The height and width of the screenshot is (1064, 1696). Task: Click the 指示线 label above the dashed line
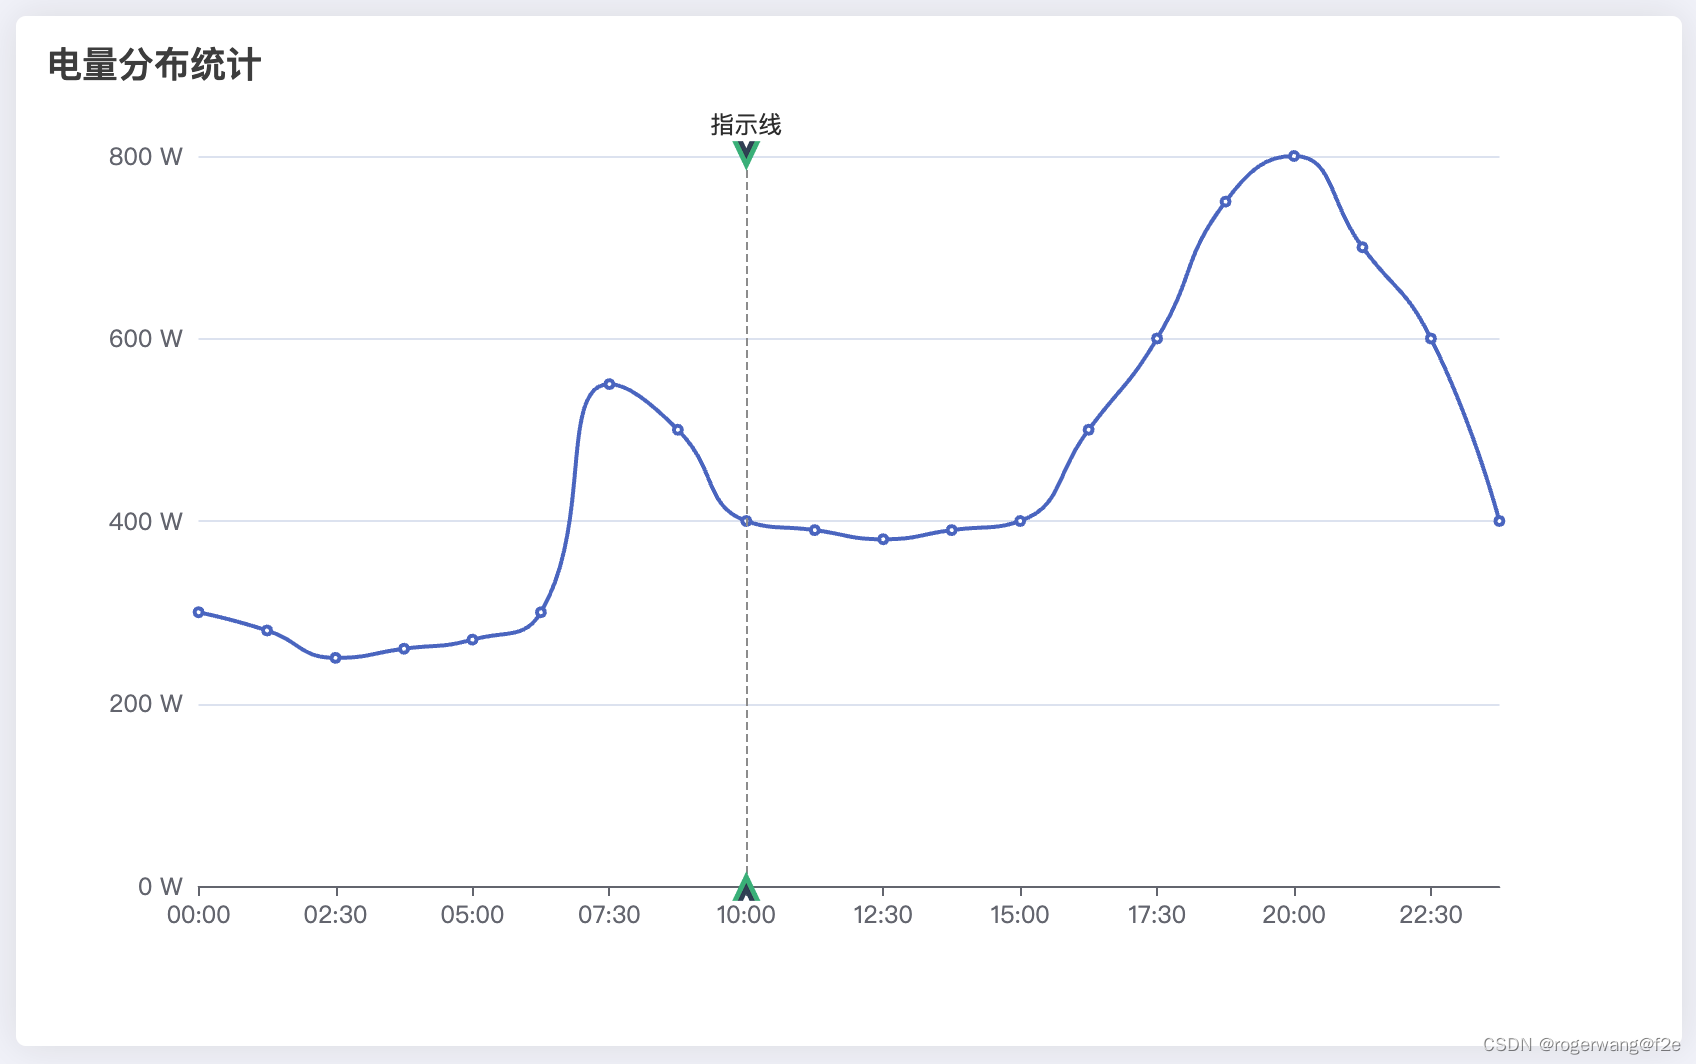(x=746, y=124)
